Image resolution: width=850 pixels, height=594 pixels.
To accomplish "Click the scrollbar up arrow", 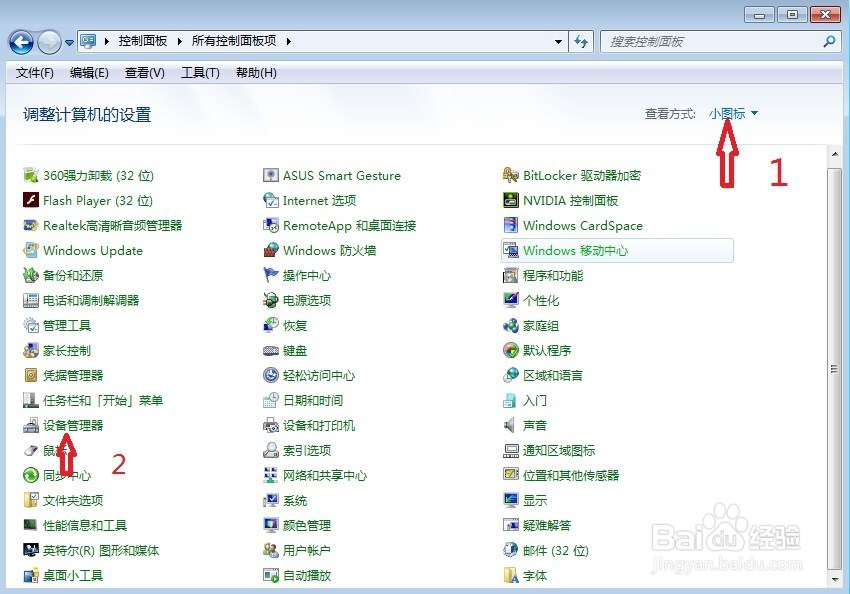I will [x=835, y=154].
